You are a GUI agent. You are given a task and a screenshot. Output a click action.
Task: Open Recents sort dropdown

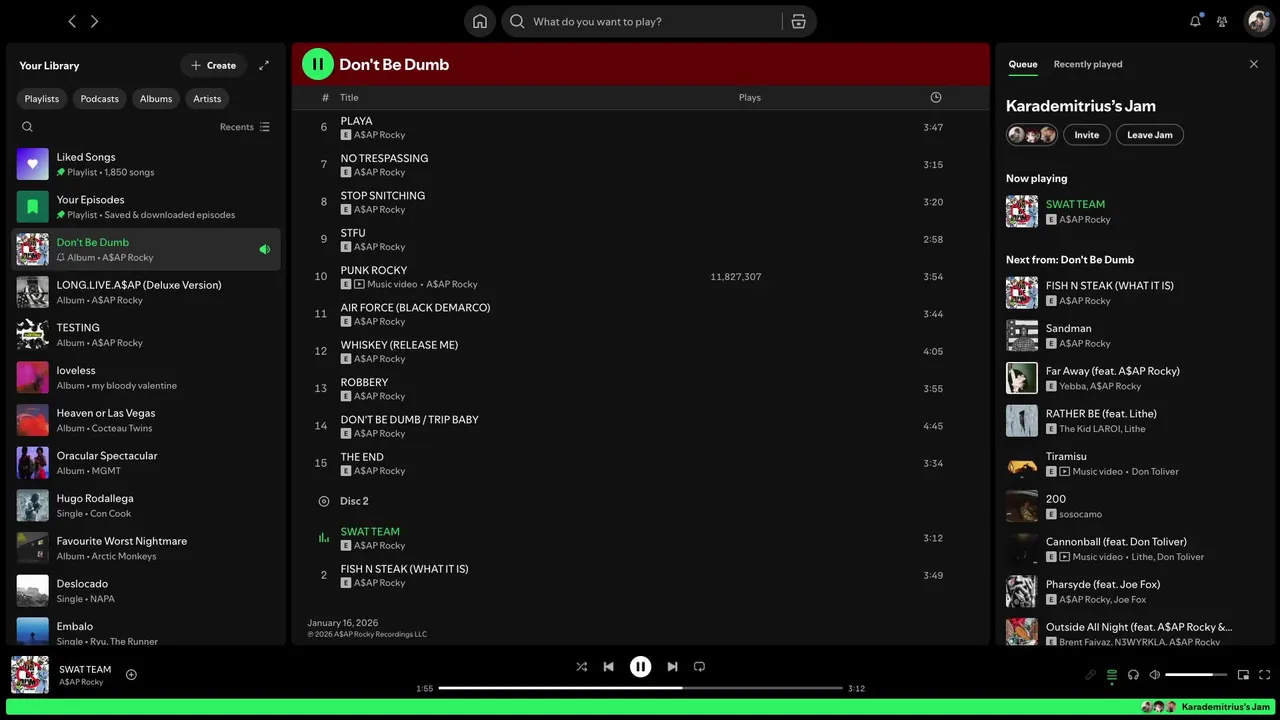point(245,127)
